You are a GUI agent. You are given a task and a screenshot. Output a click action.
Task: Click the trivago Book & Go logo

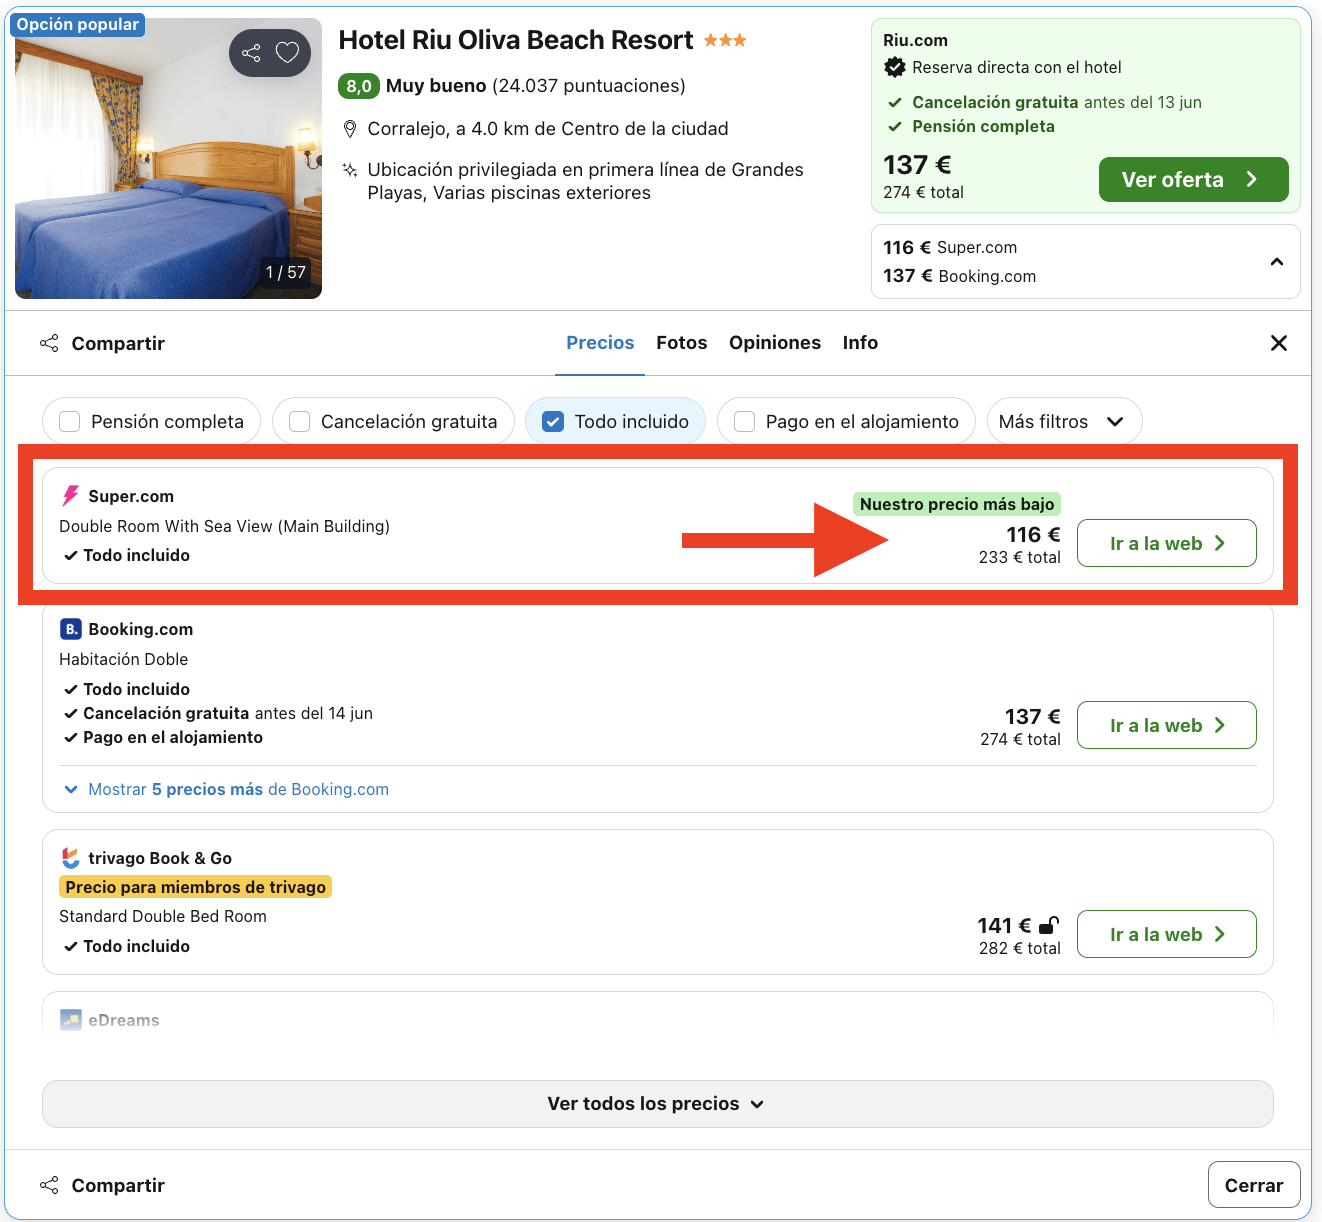tap(71, 858)
